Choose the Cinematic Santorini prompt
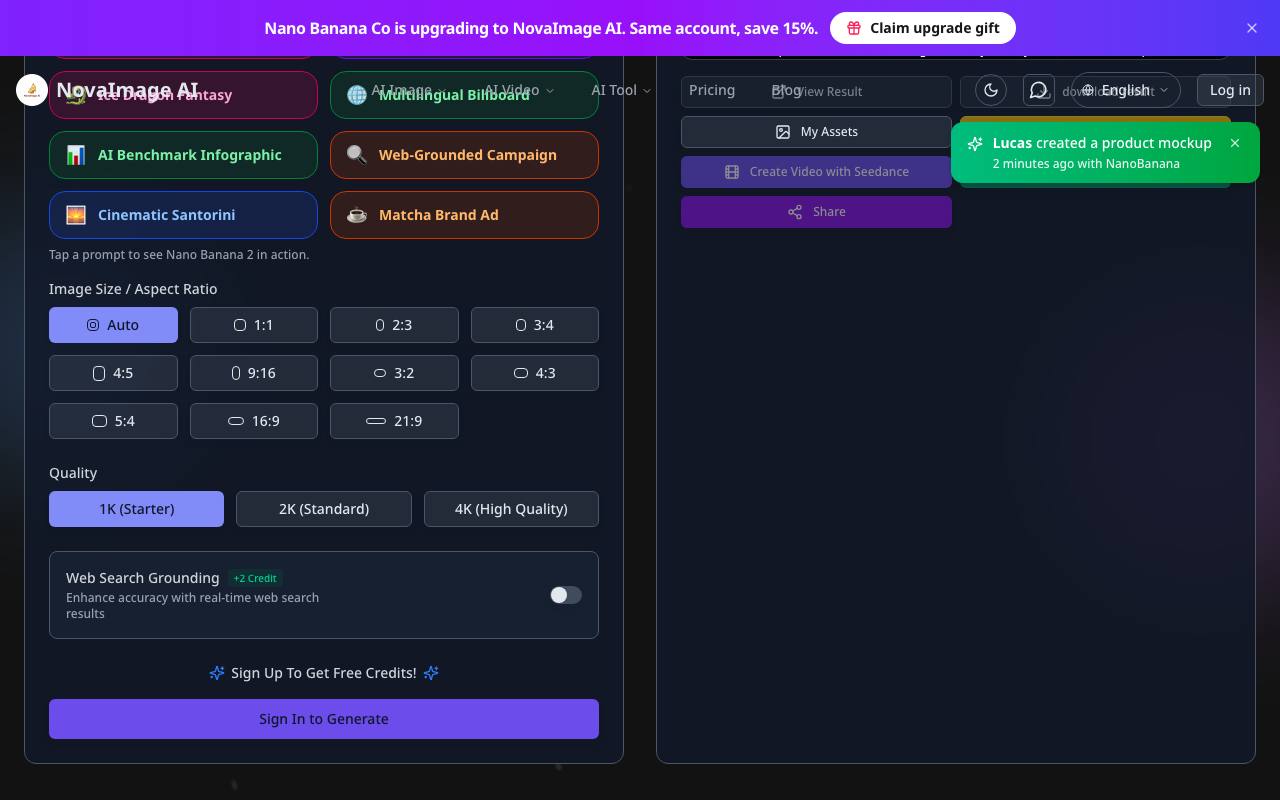The image size is (1280, 800). tap(183, 215)
